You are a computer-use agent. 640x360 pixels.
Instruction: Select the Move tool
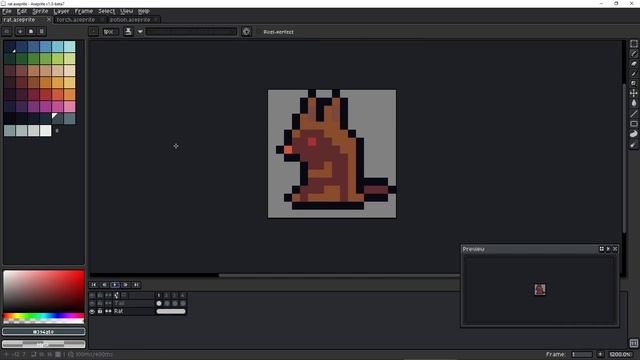tap(633, 93)
